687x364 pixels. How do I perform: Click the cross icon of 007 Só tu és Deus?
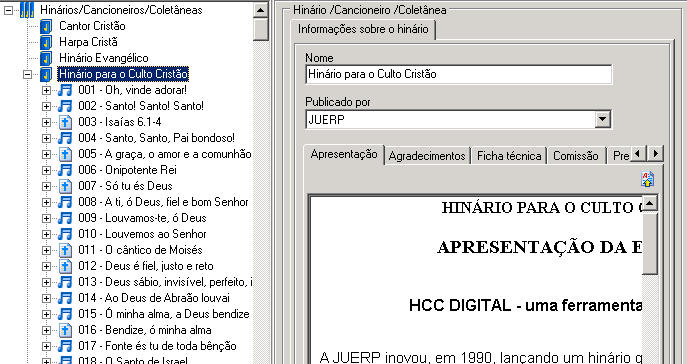point(65,186)
